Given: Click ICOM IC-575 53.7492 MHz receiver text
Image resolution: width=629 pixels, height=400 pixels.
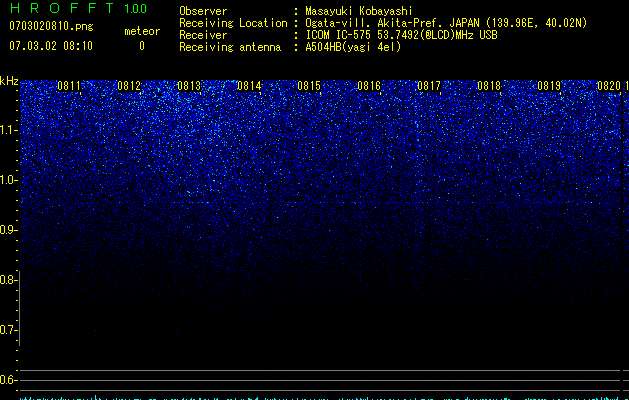Looking at the screenshot, I should pos(401,35).
